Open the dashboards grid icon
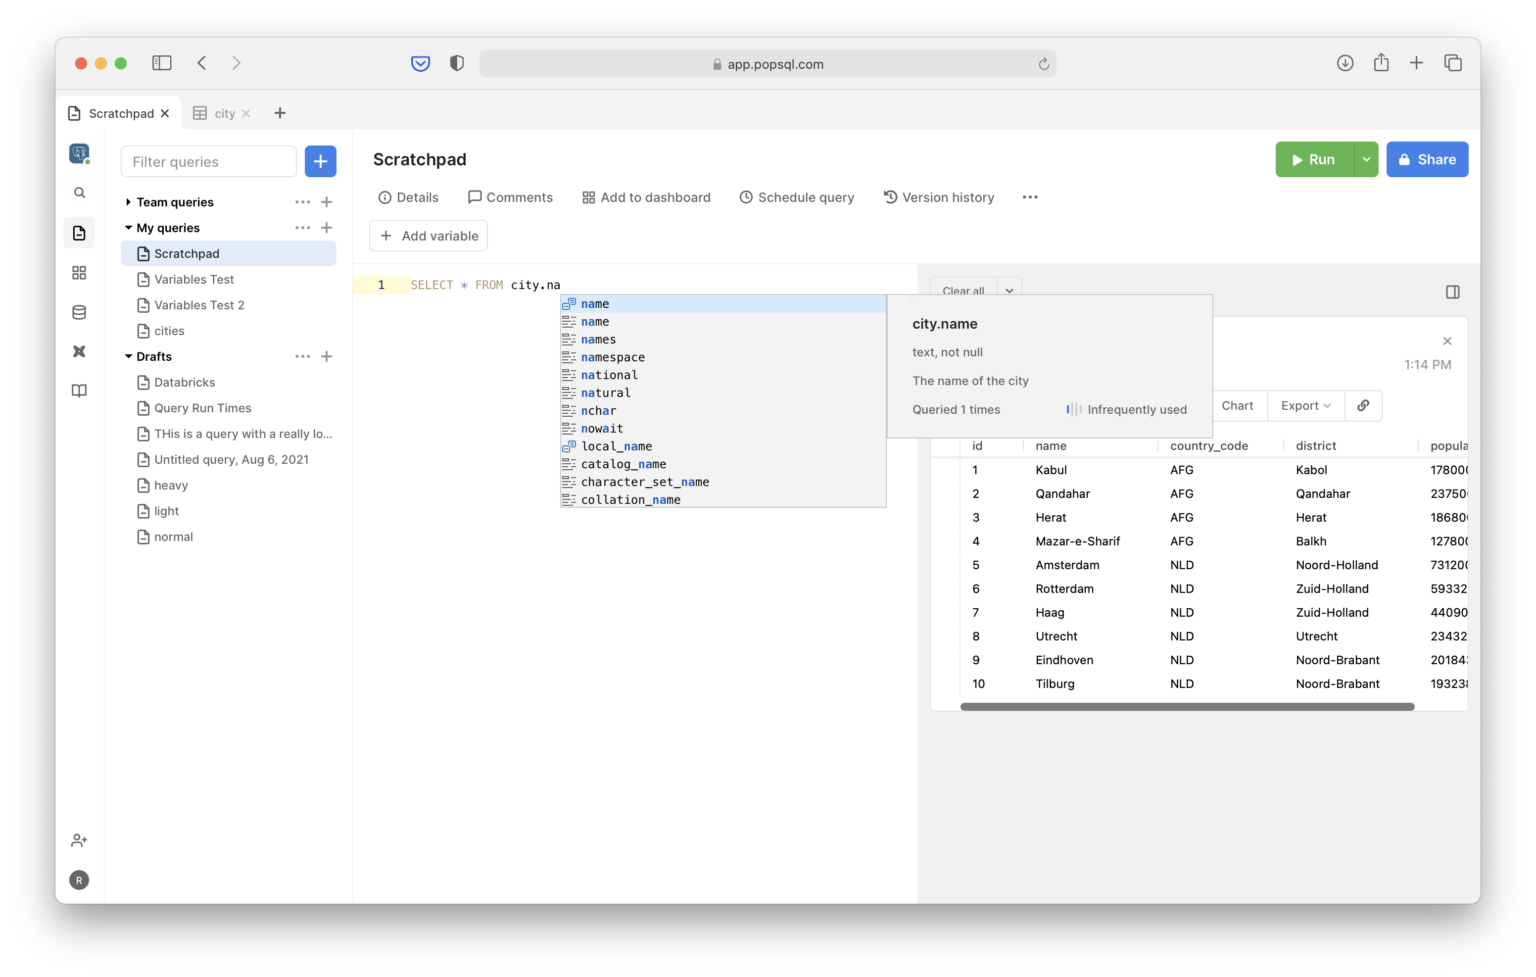The width and height of the screenshot is (1536, 977). (x=79, y=272)
